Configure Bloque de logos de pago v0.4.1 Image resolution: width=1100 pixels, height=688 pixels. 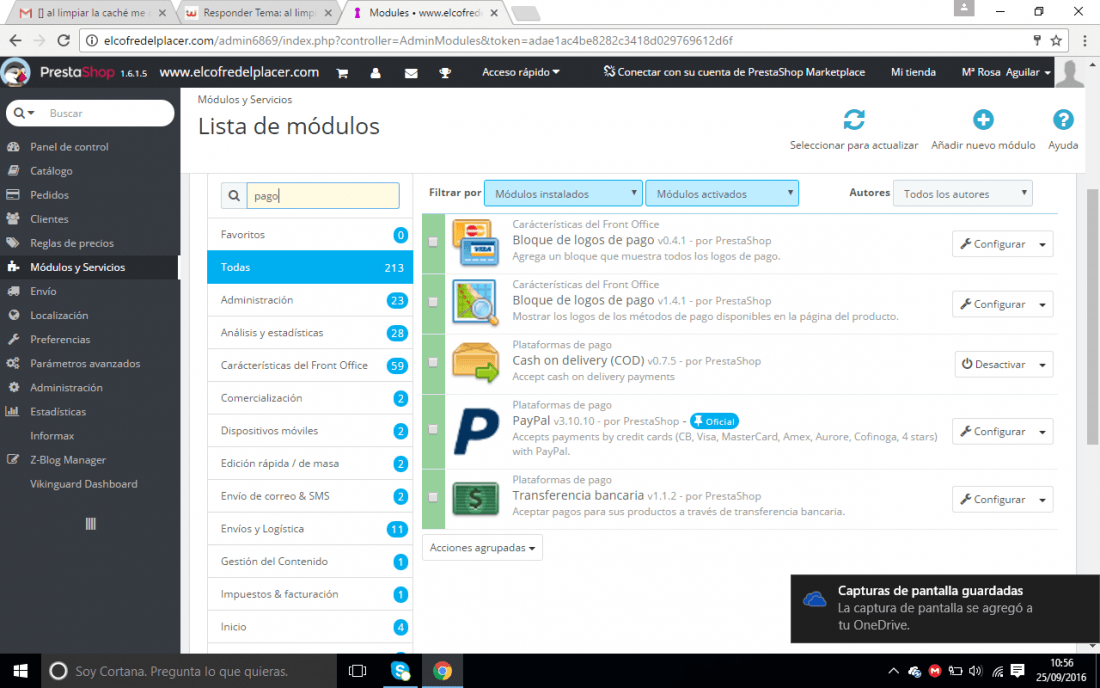click(993, 244)
